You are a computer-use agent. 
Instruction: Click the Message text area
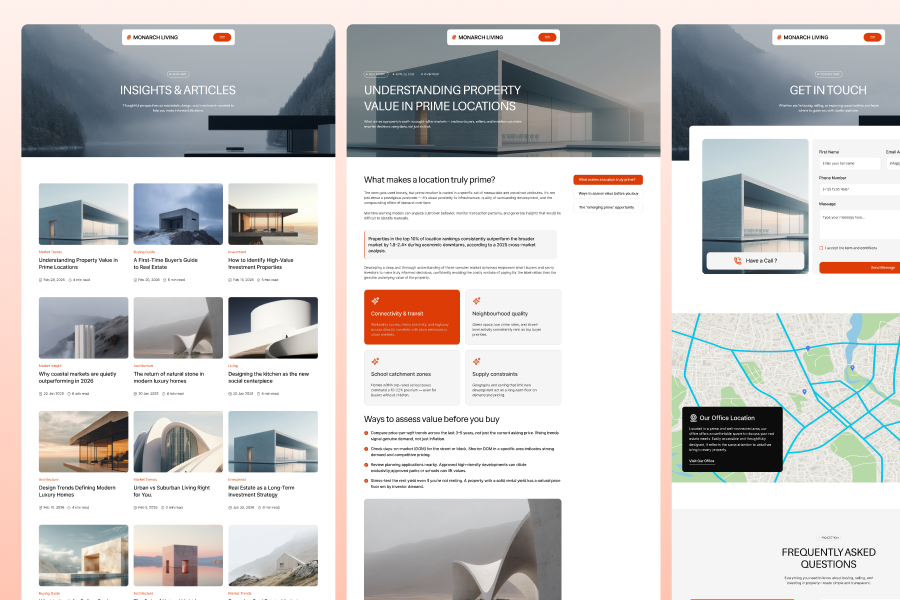click(859, 224)
